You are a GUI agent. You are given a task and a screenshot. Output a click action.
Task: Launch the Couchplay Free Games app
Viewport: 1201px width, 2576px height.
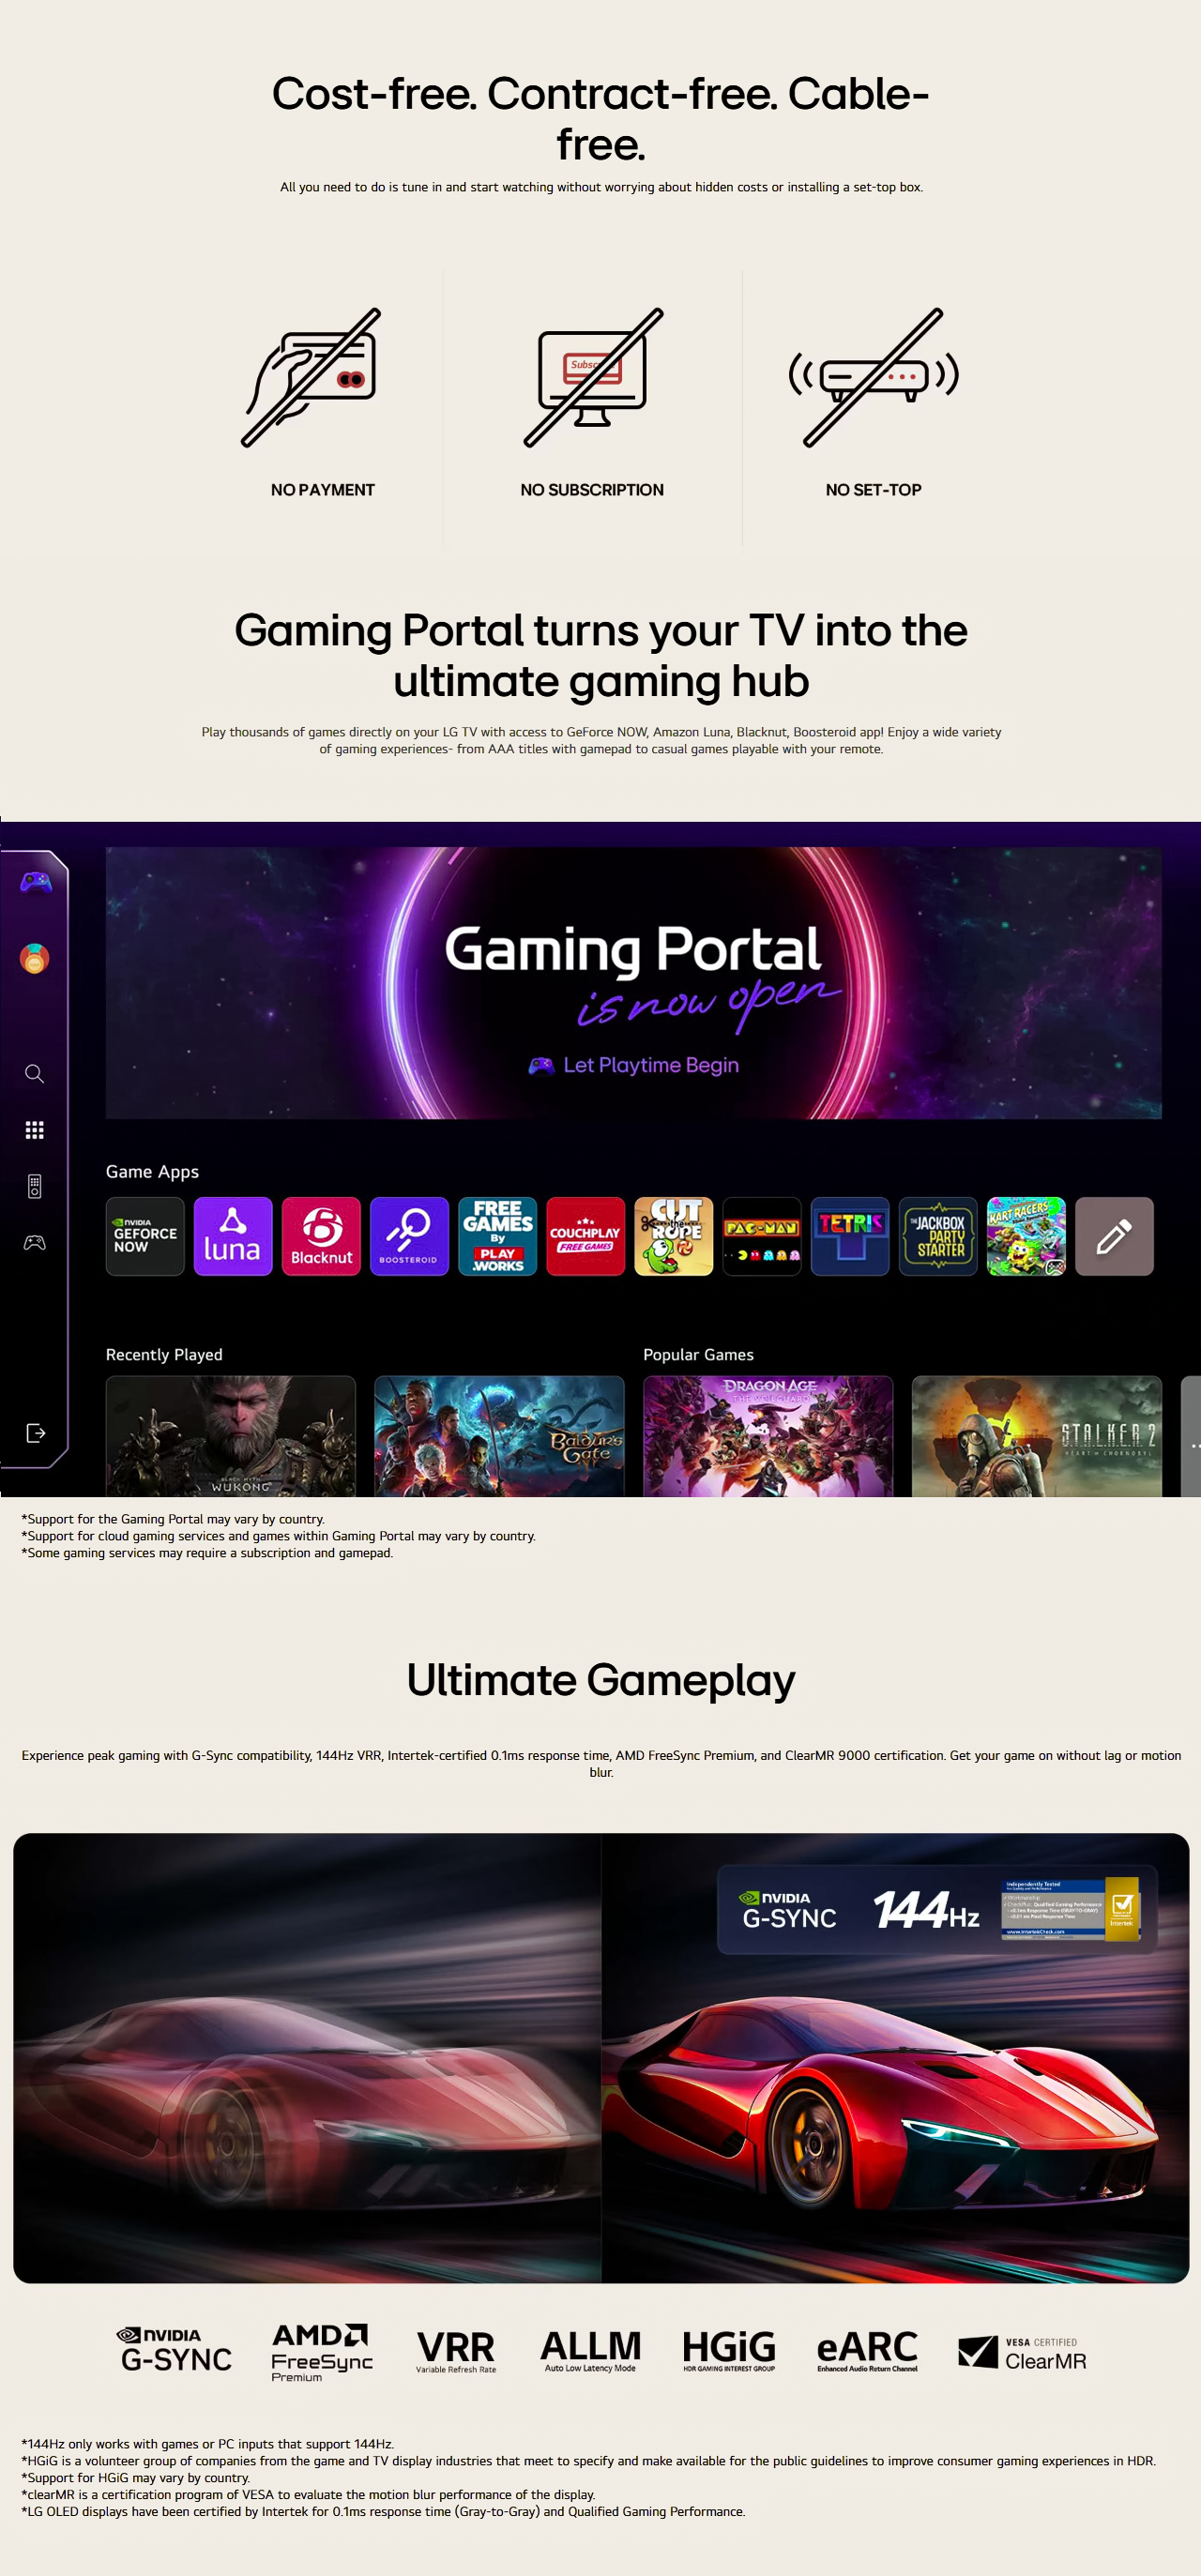[585, 1236]
